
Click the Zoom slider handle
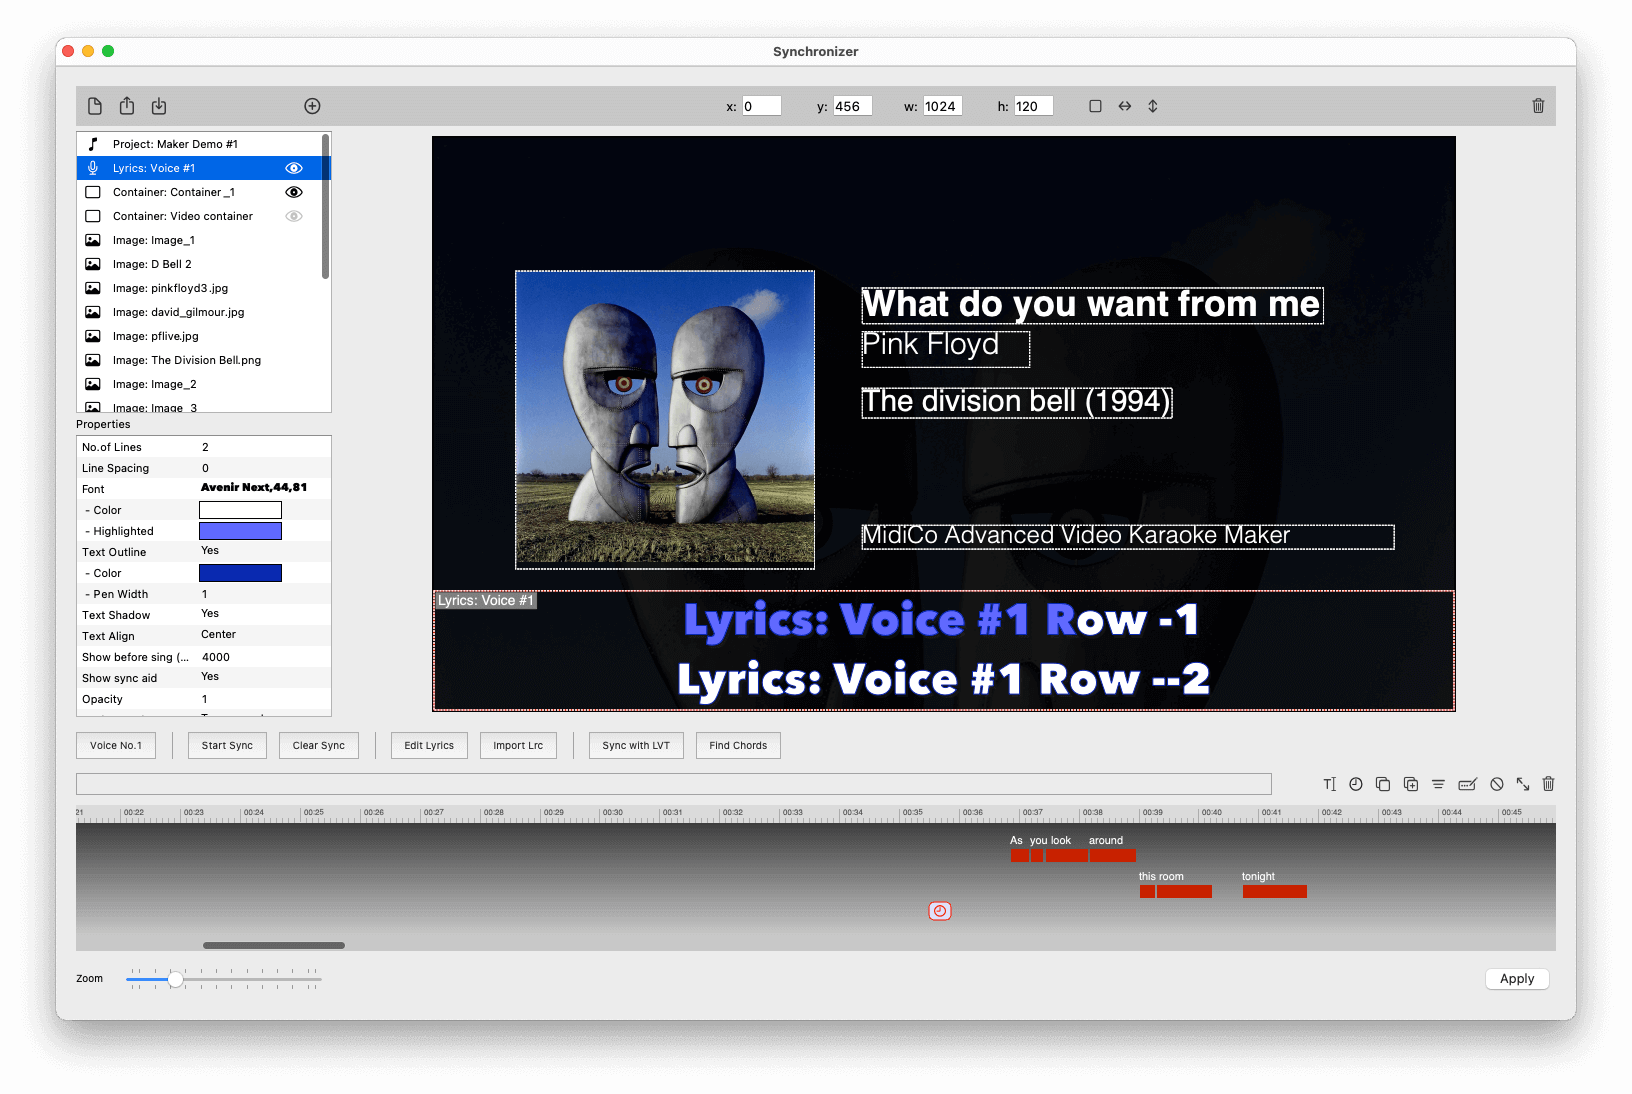pyautogui.click(x=175, y=980)
